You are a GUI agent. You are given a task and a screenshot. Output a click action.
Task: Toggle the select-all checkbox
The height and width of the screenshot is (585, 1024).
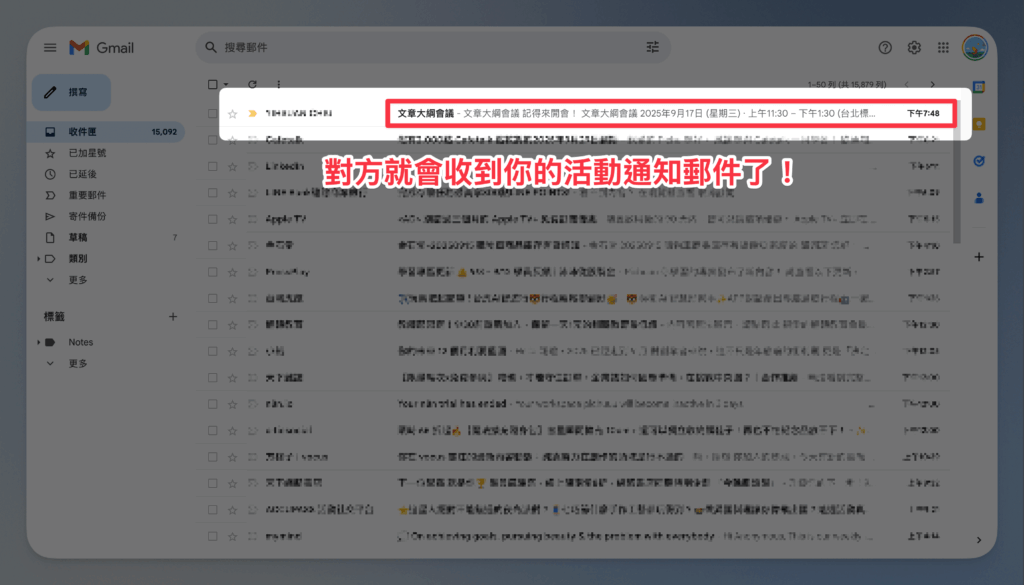[x=211, y=85]
